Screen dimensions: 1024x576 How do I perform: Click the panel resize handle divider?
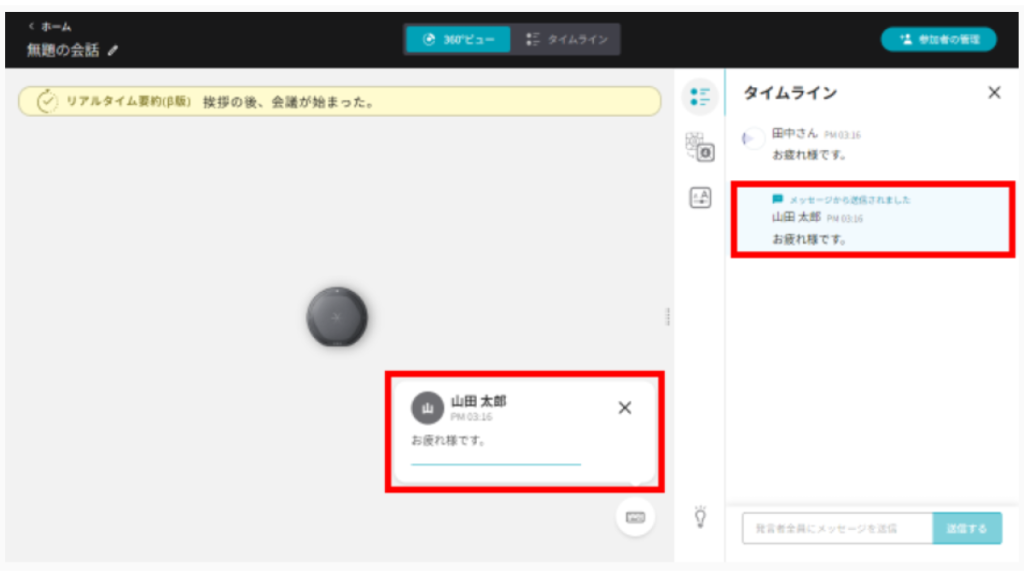[x=668, y=317]
